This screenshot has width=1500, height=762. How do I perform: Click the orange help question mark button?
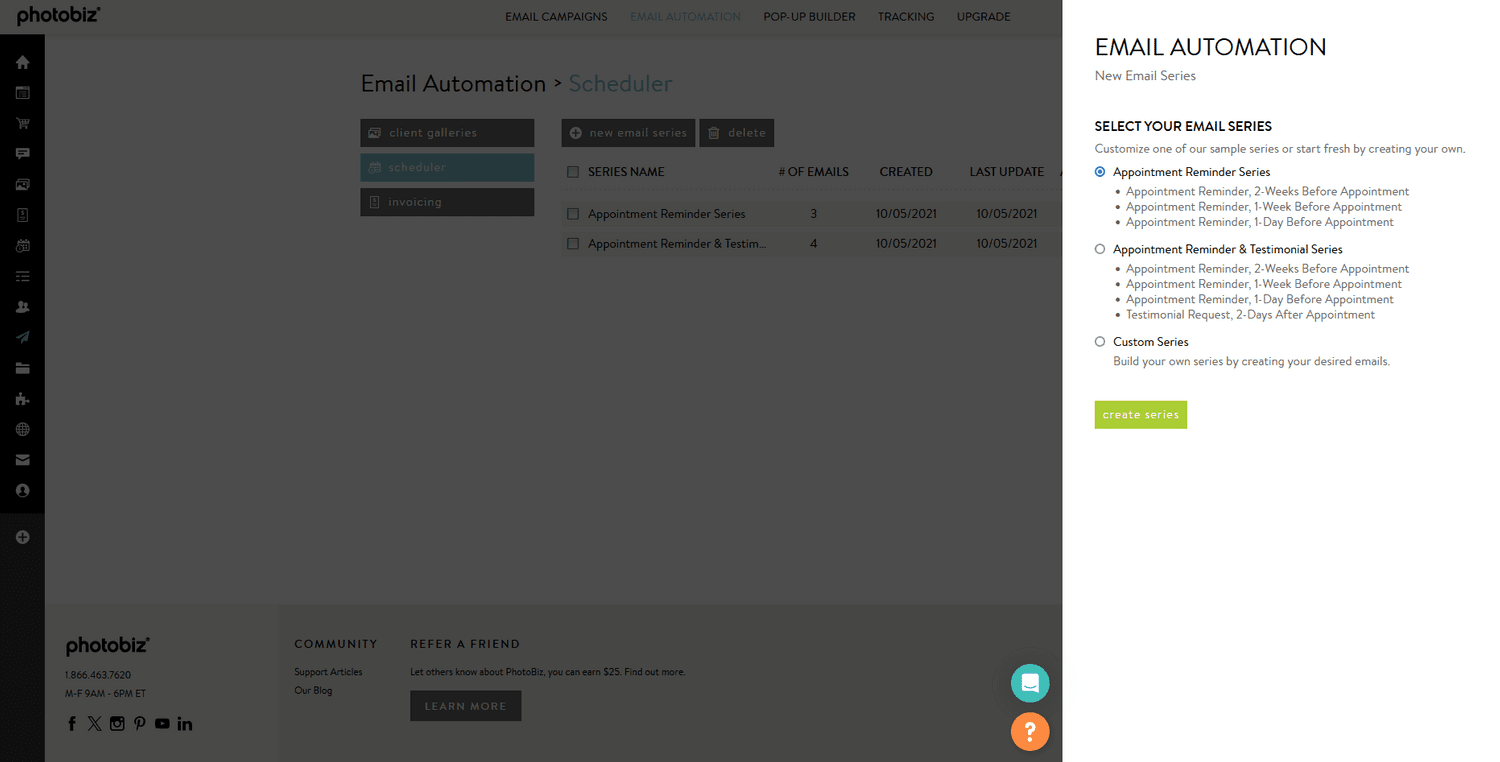click(1030, 731)
